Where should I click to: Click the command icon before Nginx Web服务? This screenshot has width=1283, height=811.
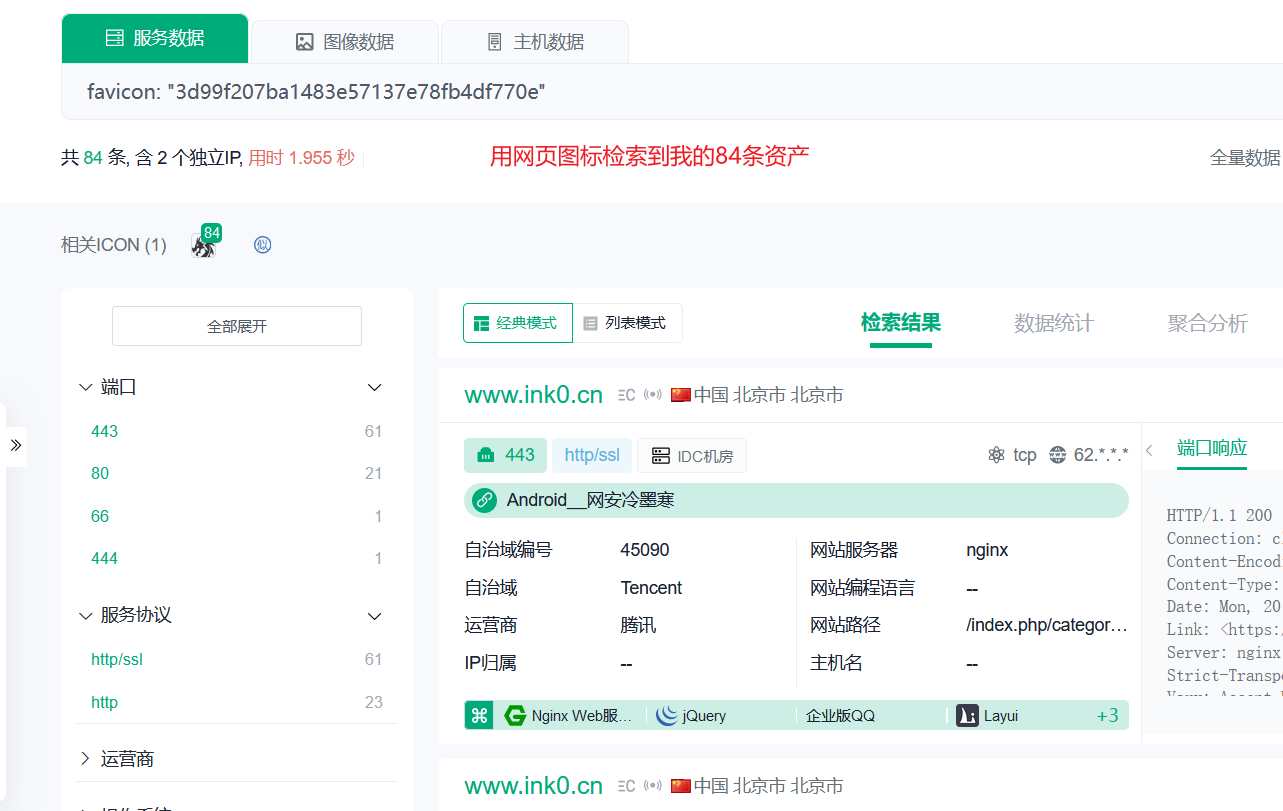[x=479, y=715]
